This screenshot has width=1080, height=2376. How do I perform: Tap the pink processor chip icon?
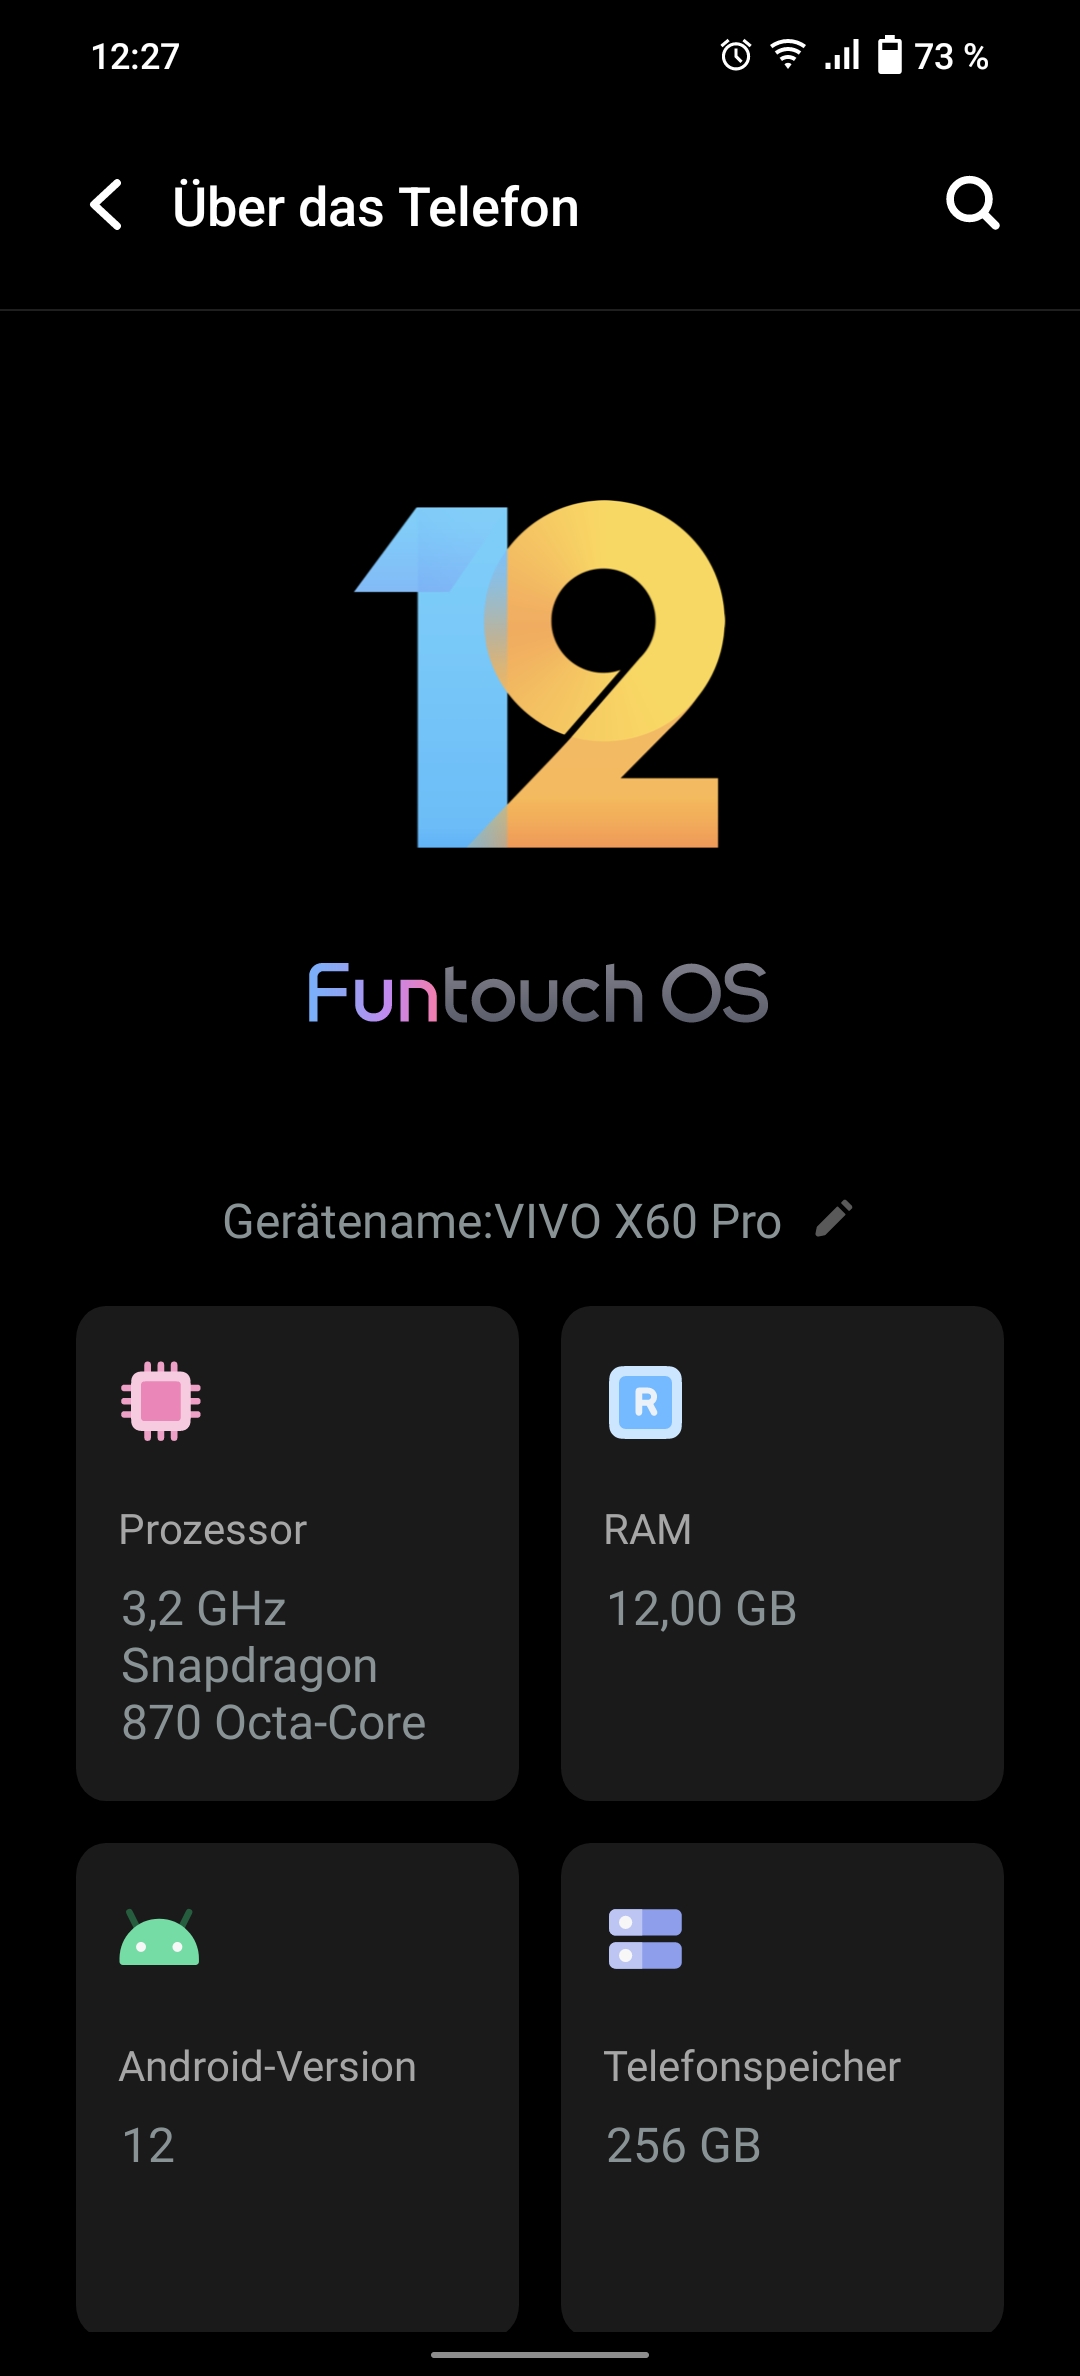(160, 1401)
